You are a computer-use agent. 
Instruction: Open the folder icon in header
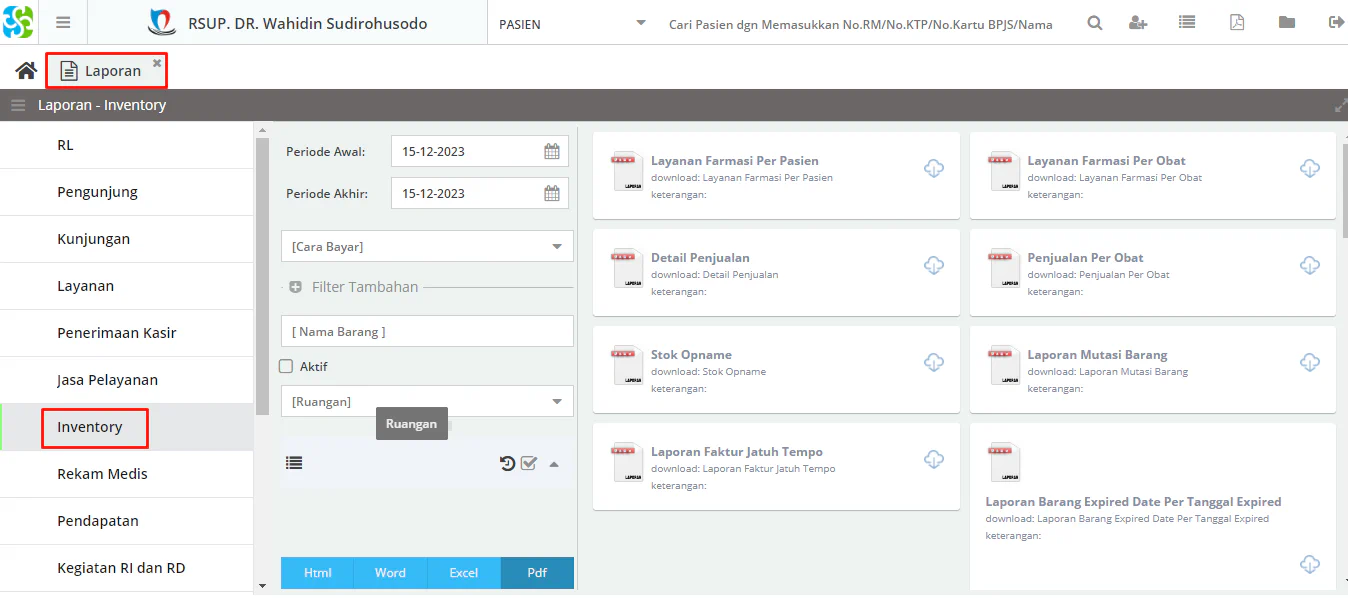1287,22
